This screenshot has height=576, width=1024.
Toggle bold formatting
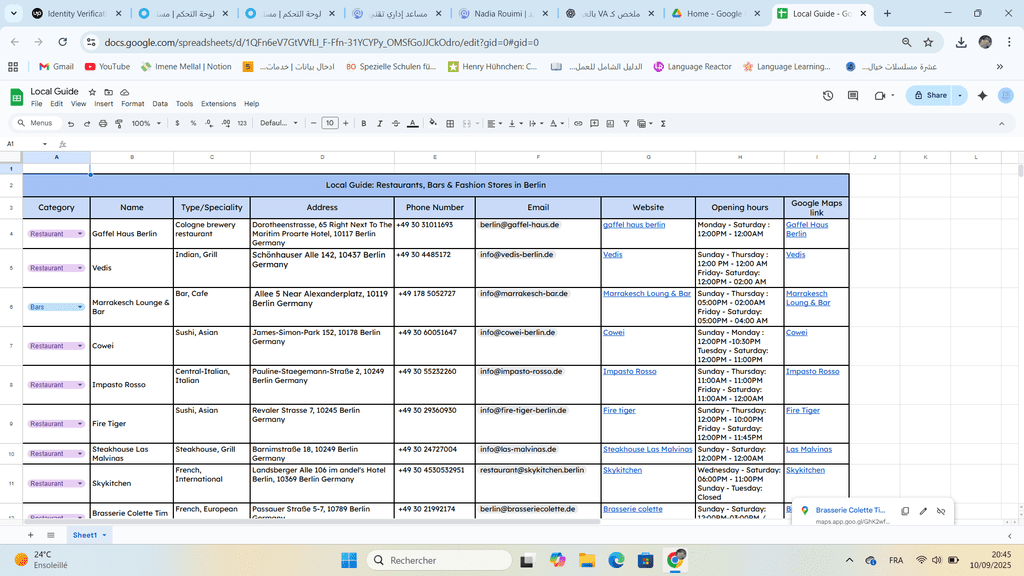point(364,123)
